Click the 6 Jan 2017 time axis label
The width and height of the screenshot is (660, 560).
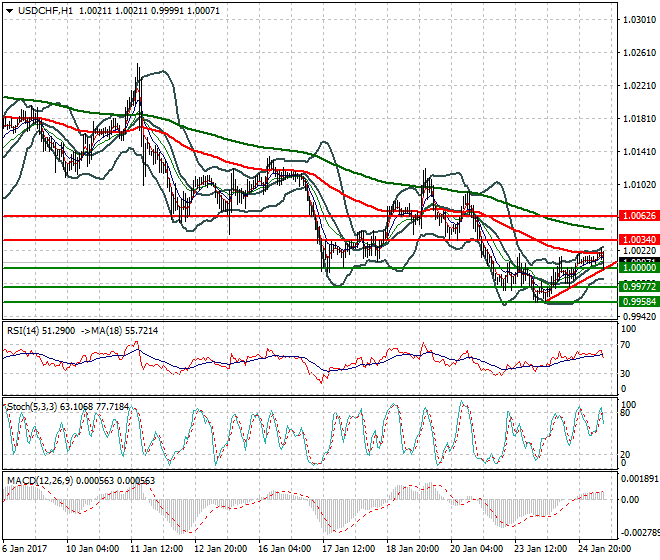click(24, 549)
